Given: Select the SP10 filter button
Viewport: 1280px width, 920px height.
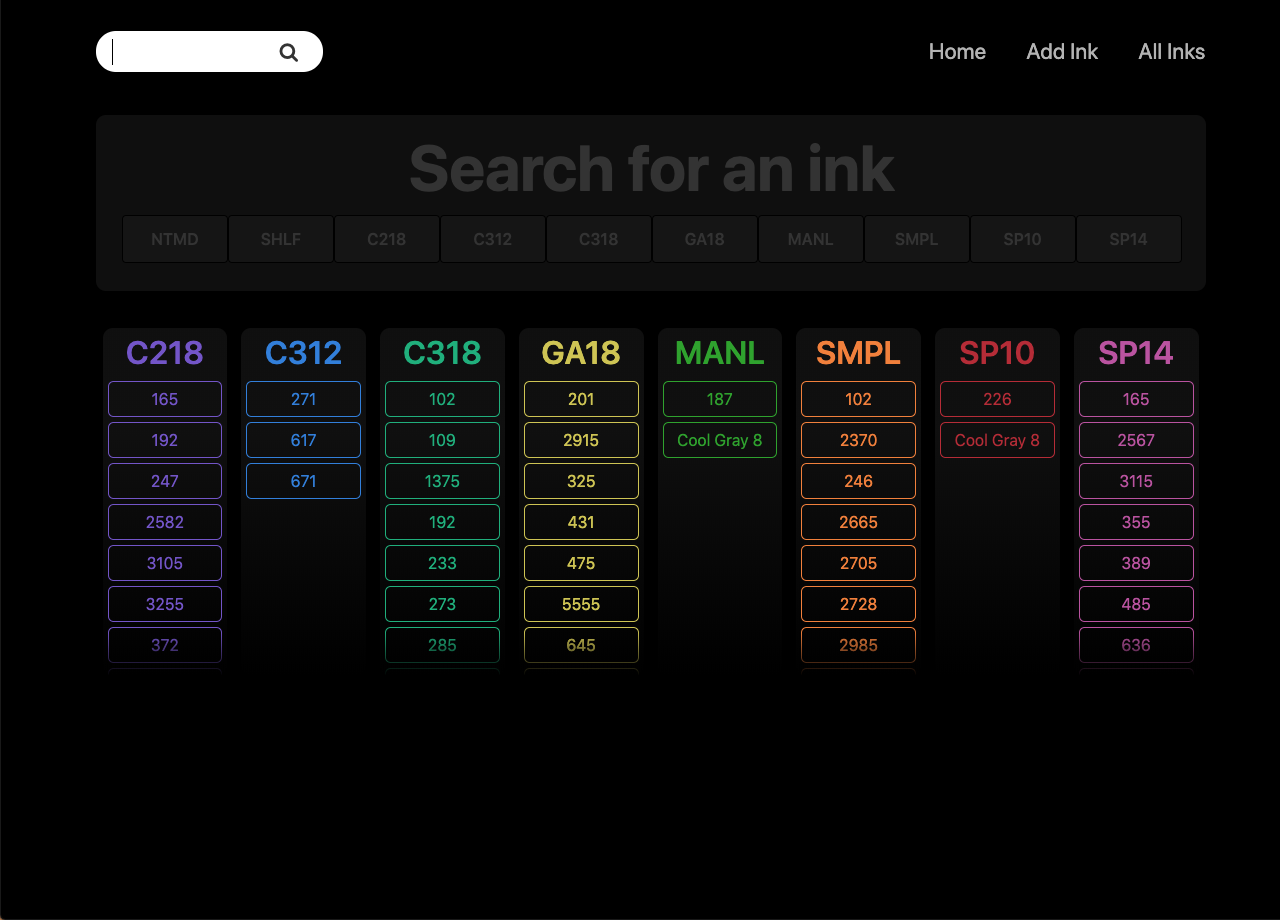Looking at the screenshot, I should coord(1023,239).
